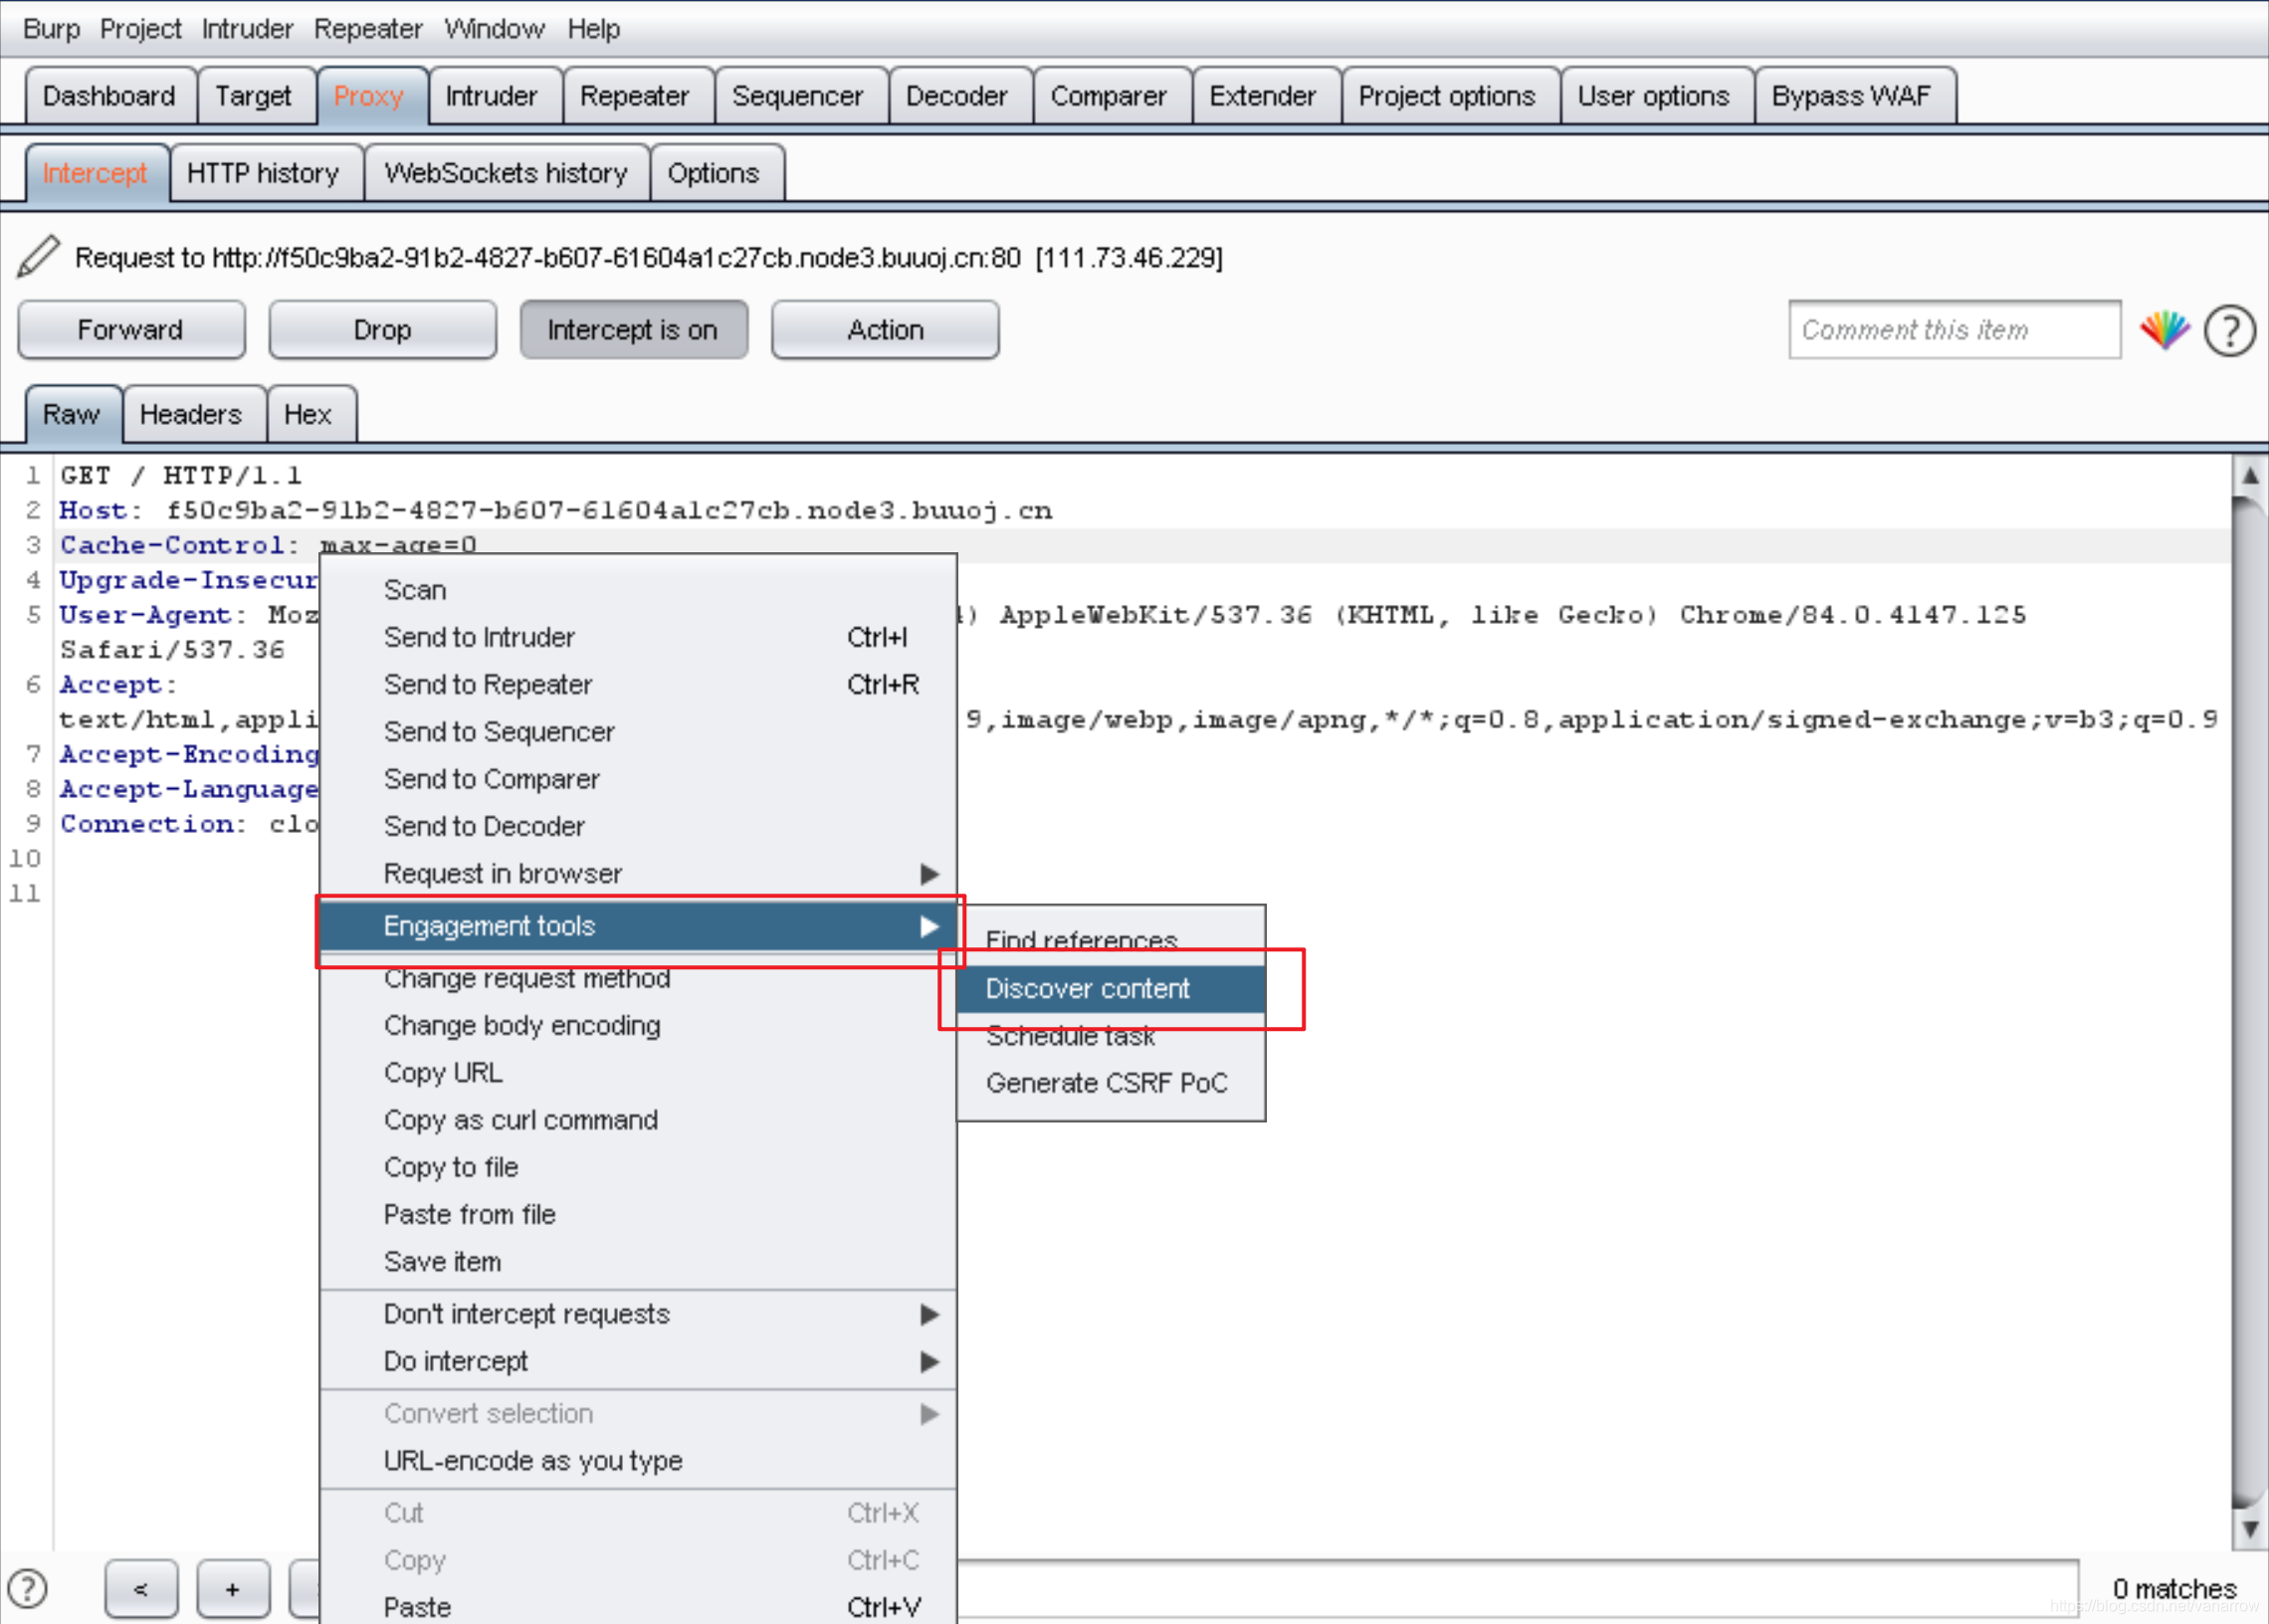This screenshot has width=2269, height=1624.
Task: Click the scrollbar up arrow
Action: [x=2249, y=476]
